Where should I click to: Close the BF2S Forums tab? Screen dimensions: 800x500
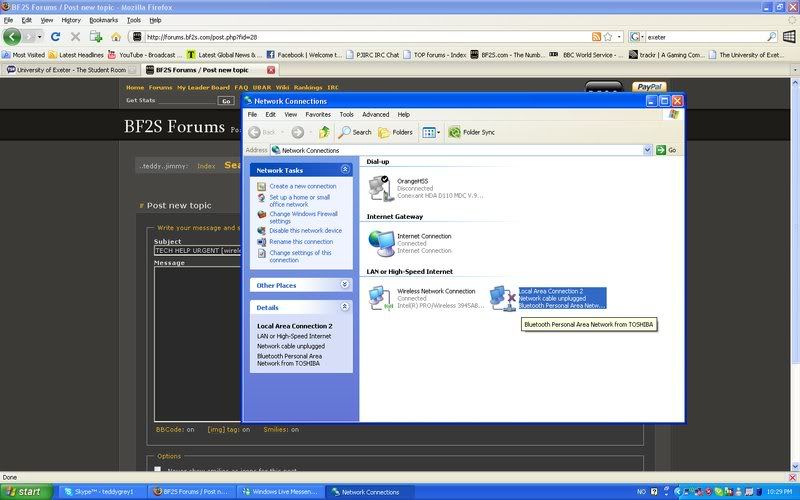(271, 70)
